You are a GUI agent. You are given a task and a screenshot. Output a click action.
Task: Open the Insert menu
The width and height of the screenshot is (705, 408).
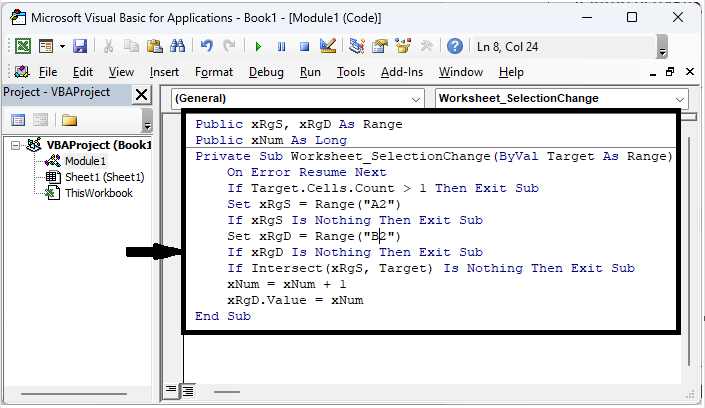(164, 72)
